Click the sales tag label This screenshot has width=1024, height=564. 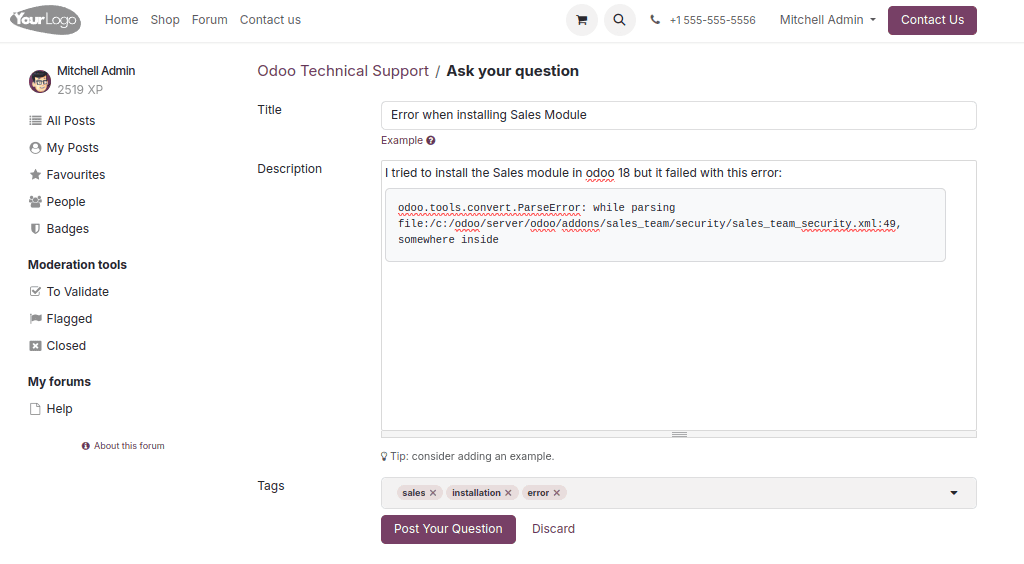coord(413,493)
